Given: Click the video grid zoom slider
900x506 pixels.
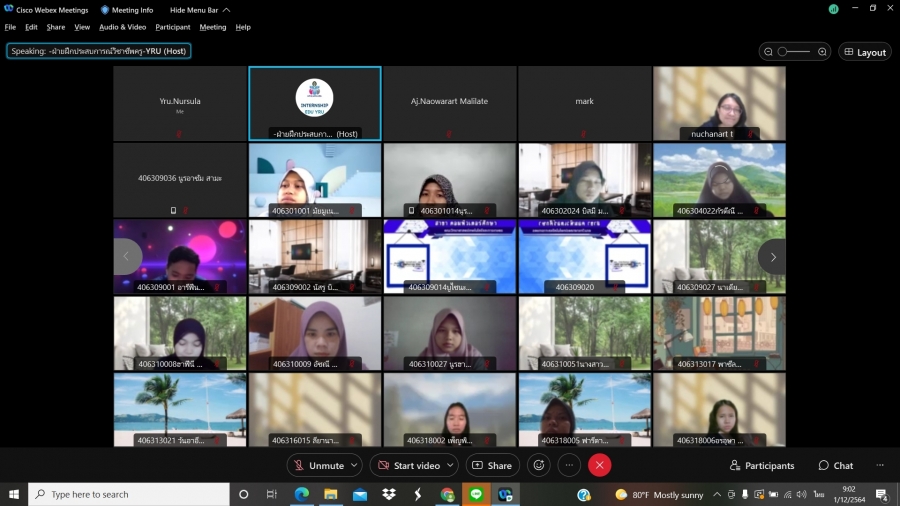Looking at the screenshot, I should 795,52.
